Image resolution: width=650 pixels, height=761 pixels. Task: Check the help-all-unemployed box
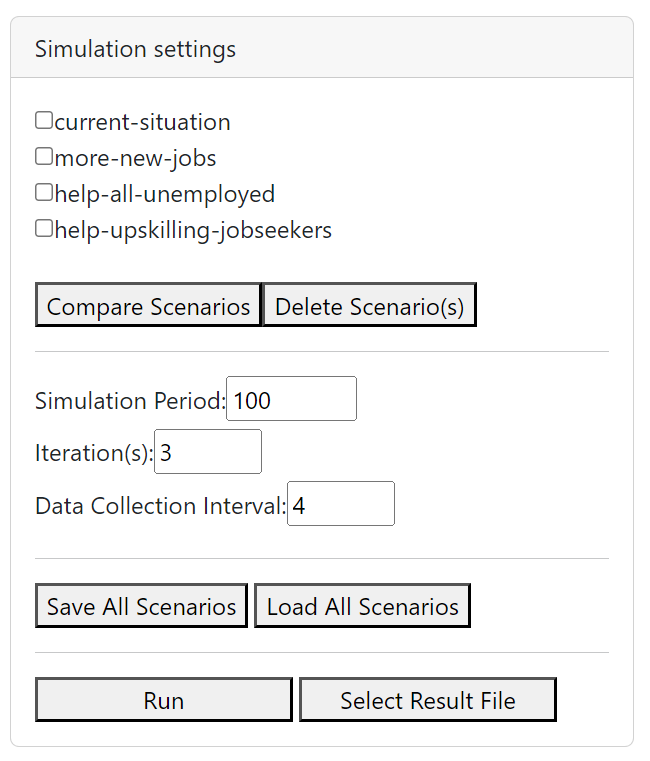click(x=44, y=193)
